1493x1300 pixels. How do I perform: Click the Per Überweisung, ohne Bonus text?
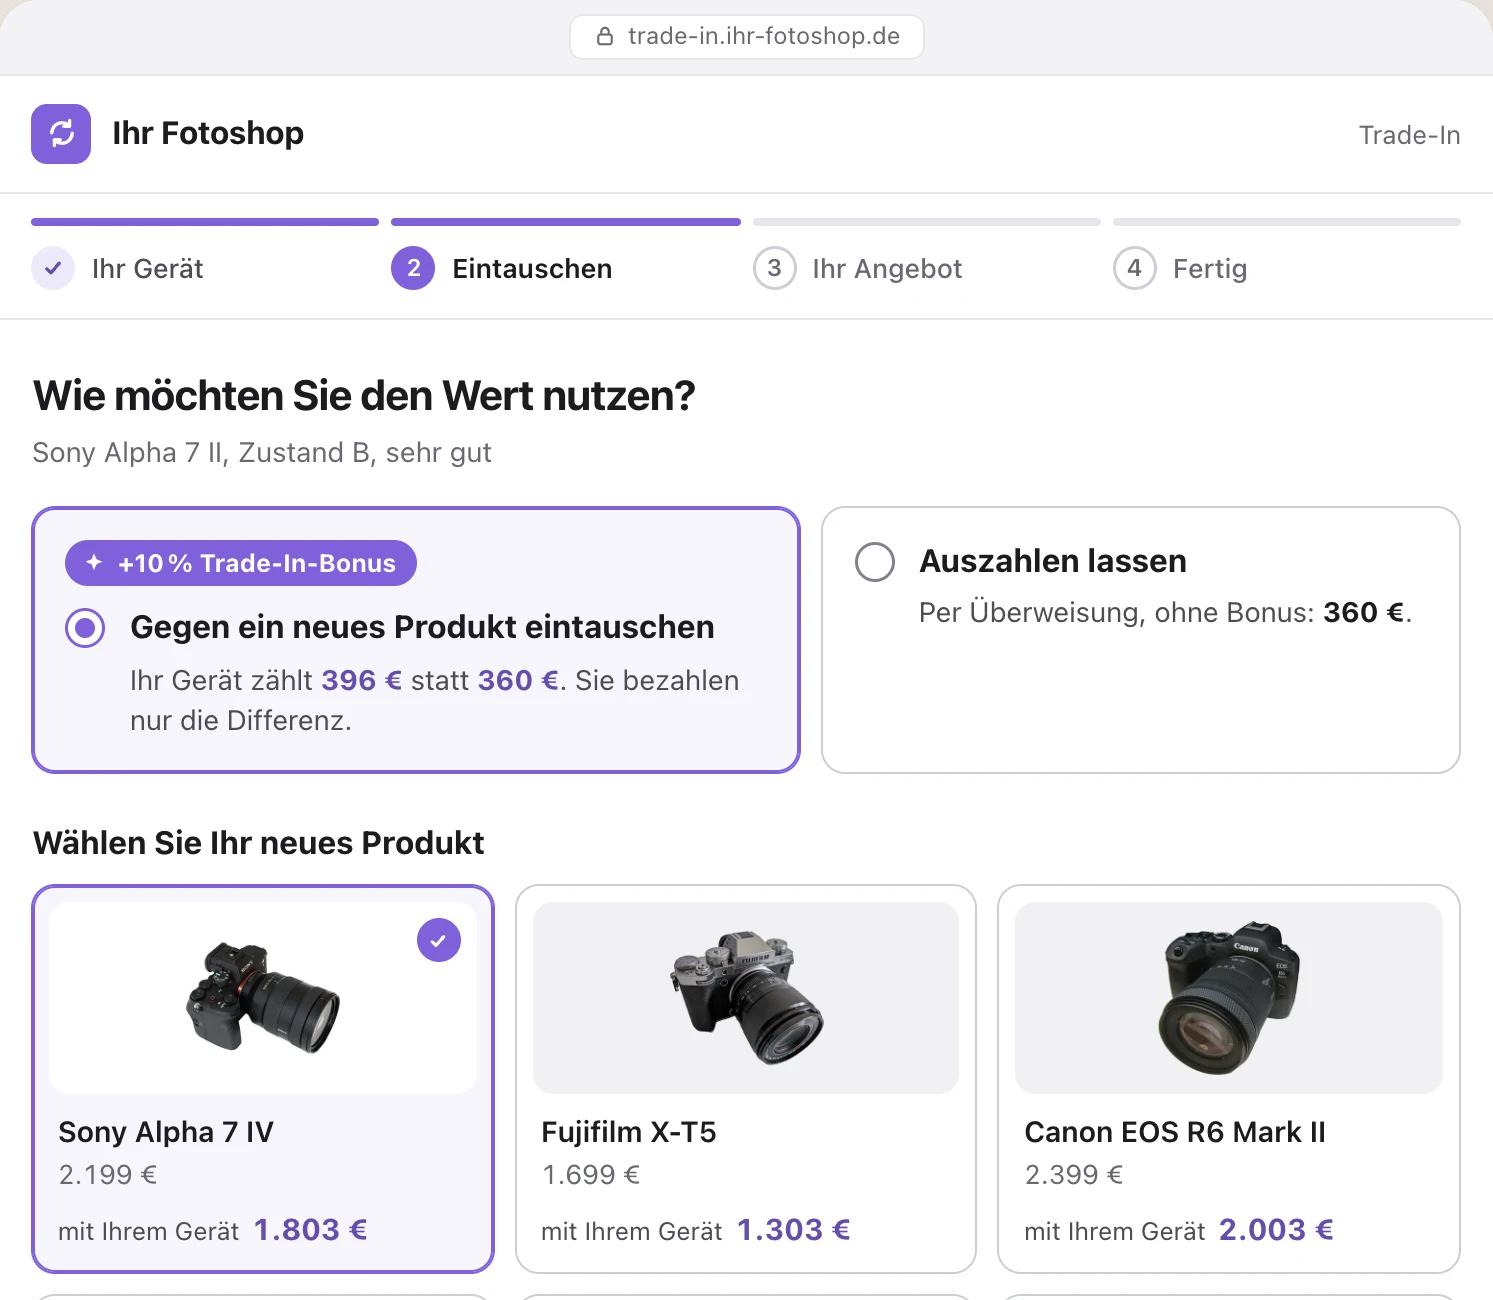pos(1117,612)
